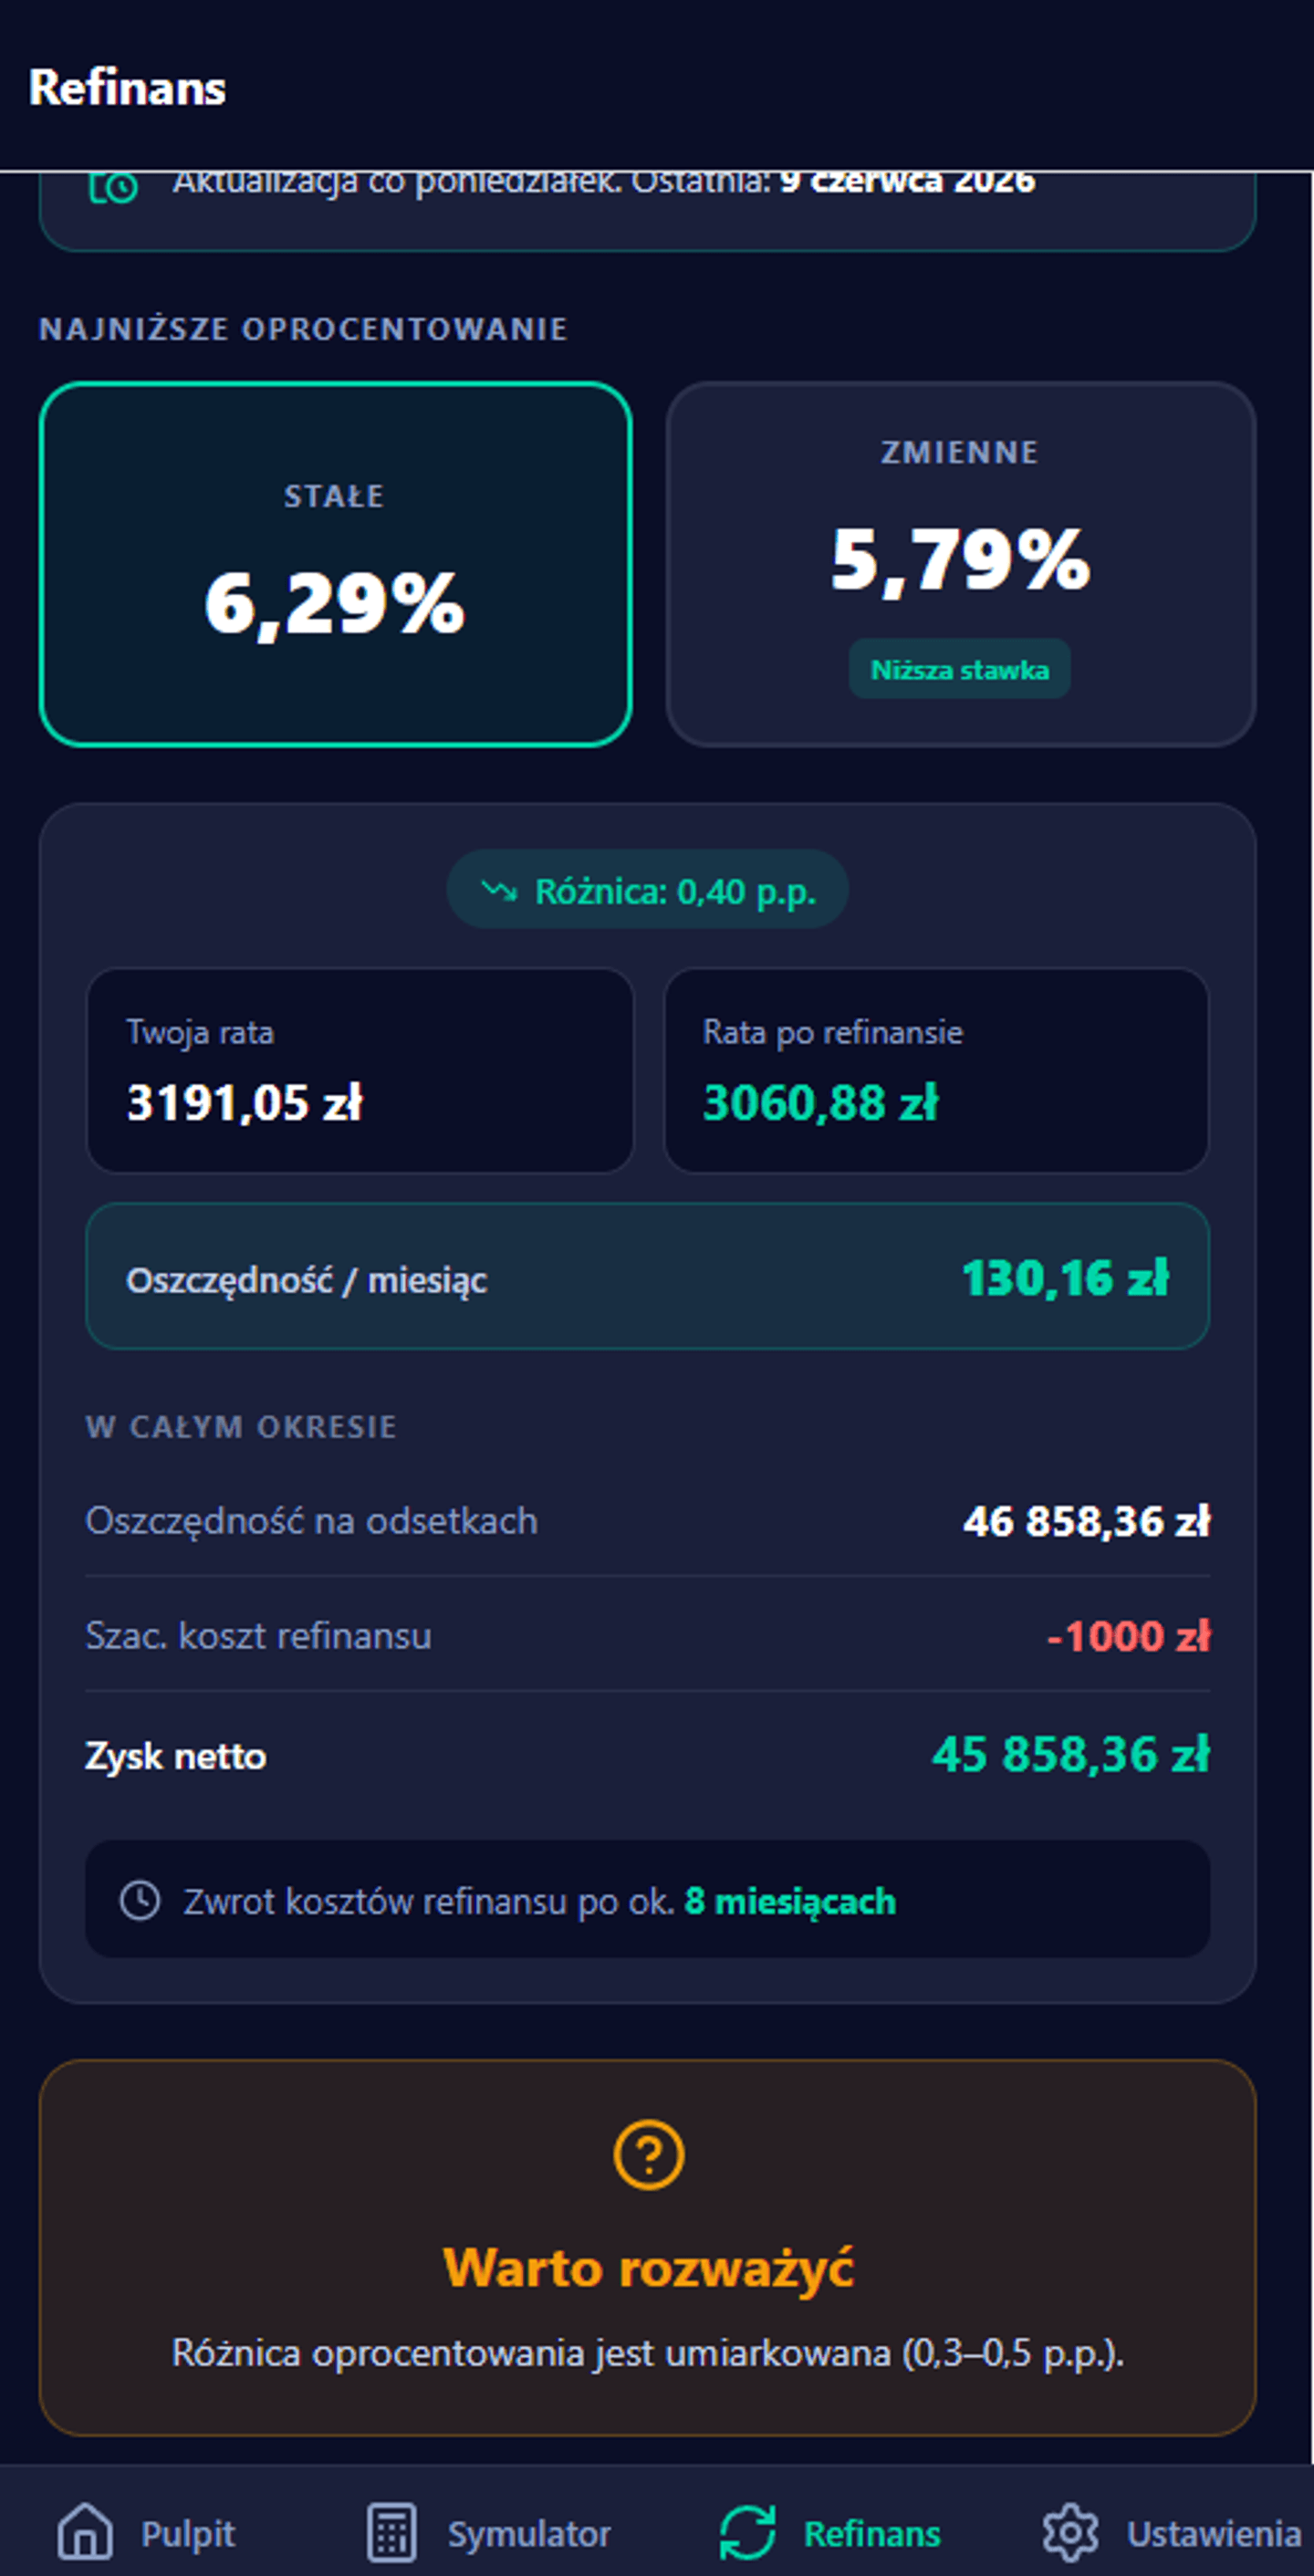Click the Warto rozważyć heading

point(648,2268)
